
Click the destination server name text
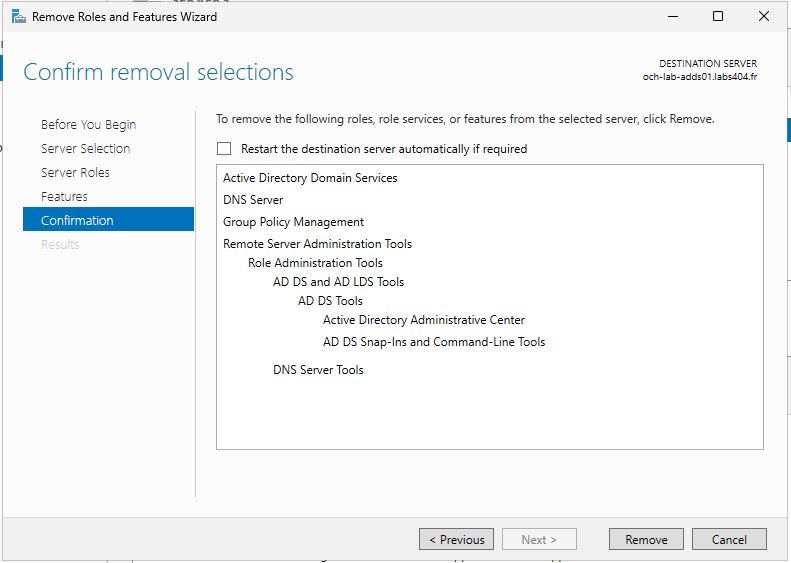[700, 77]
